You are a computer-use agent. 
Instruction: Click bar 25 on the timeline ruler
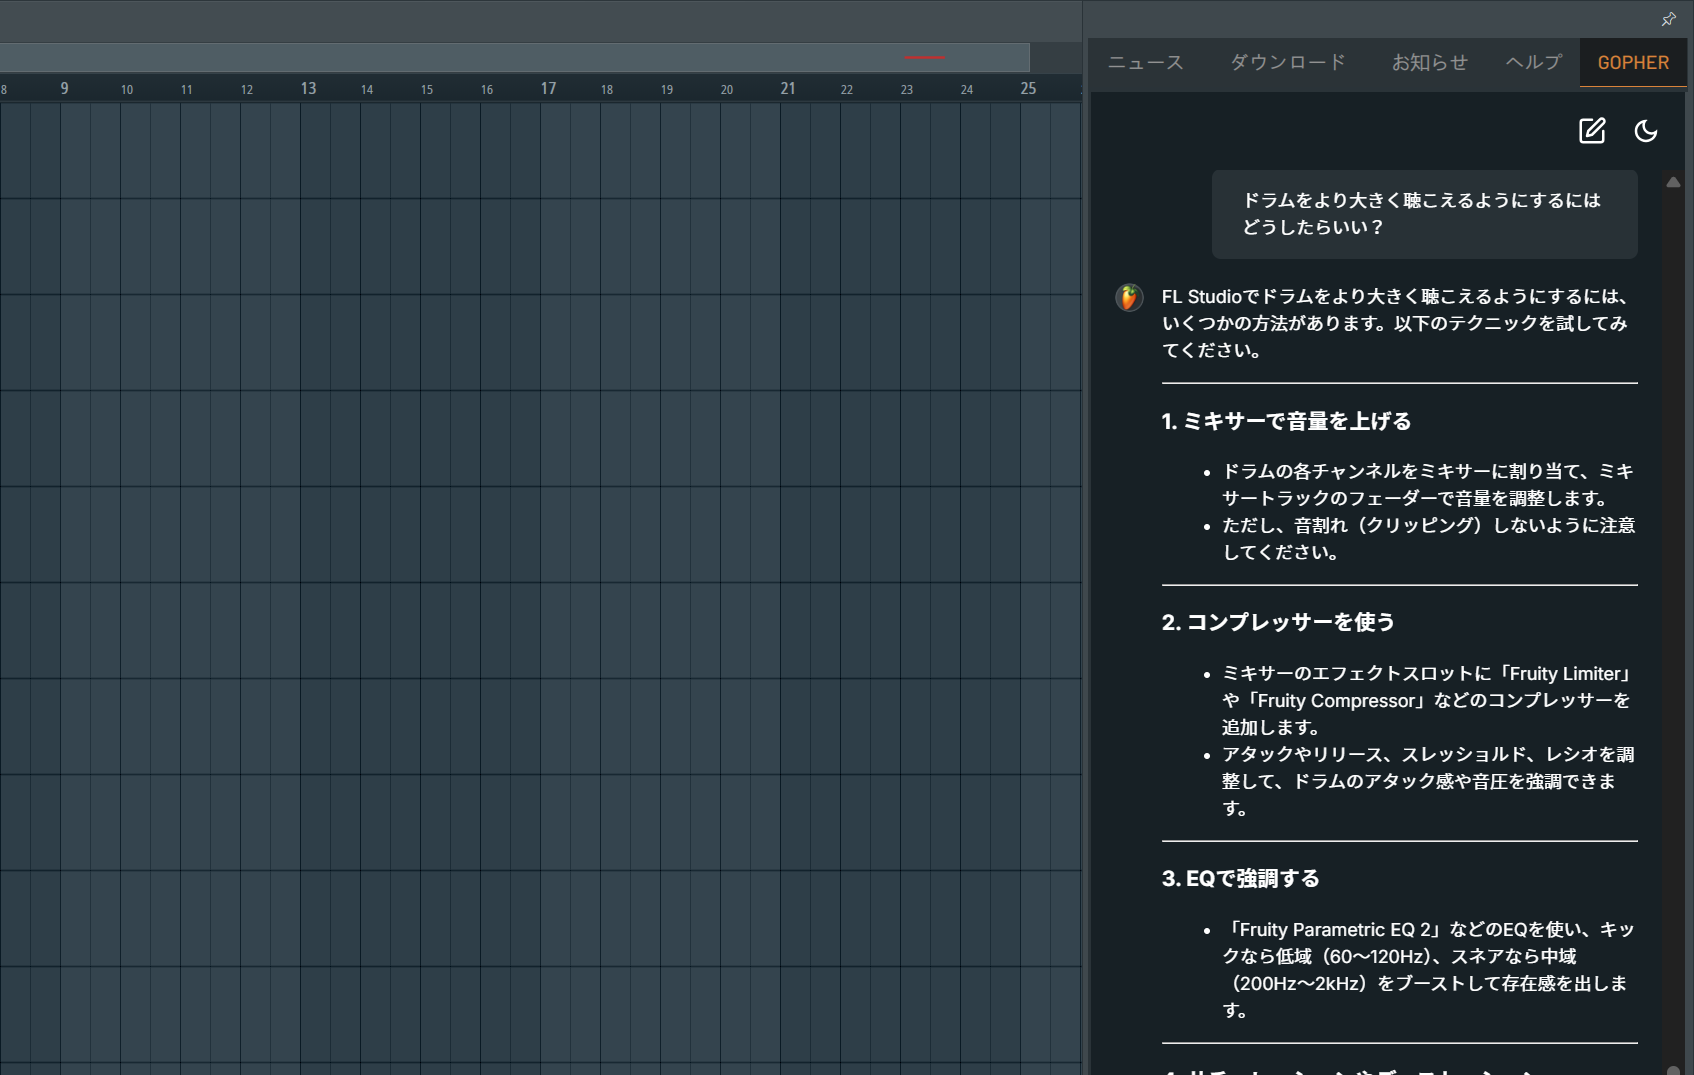[x=1028, y=88]
